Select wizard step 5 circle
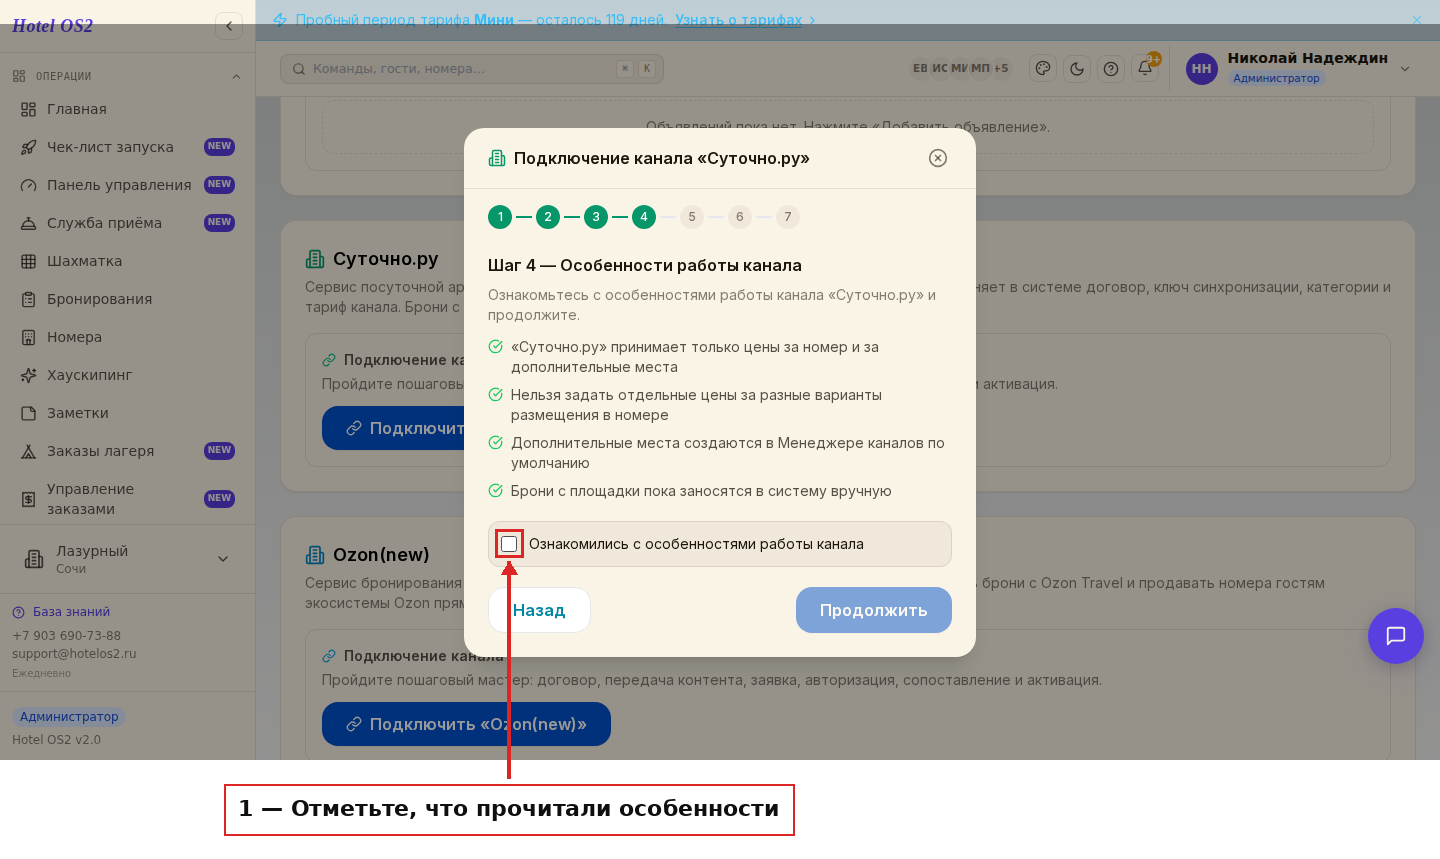The height and width of the screenshot is (859, 1440). tap(692, 217)
